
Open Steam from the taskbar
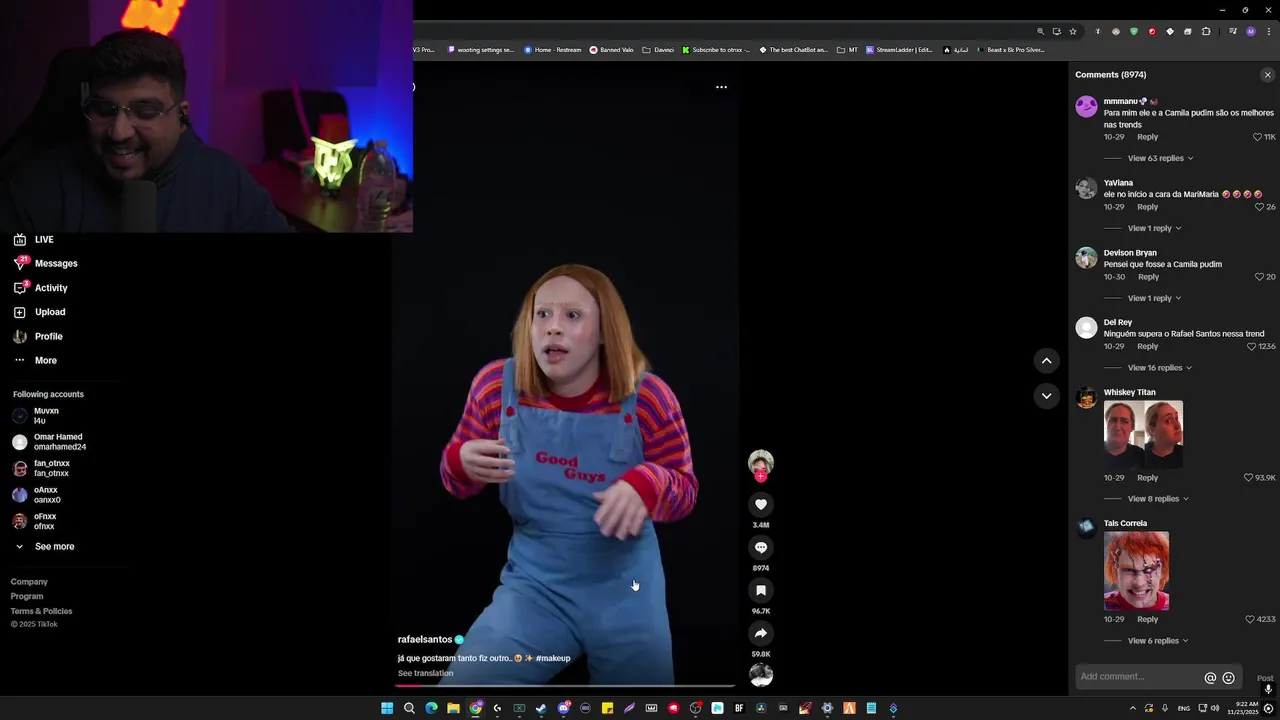point(541,708)
